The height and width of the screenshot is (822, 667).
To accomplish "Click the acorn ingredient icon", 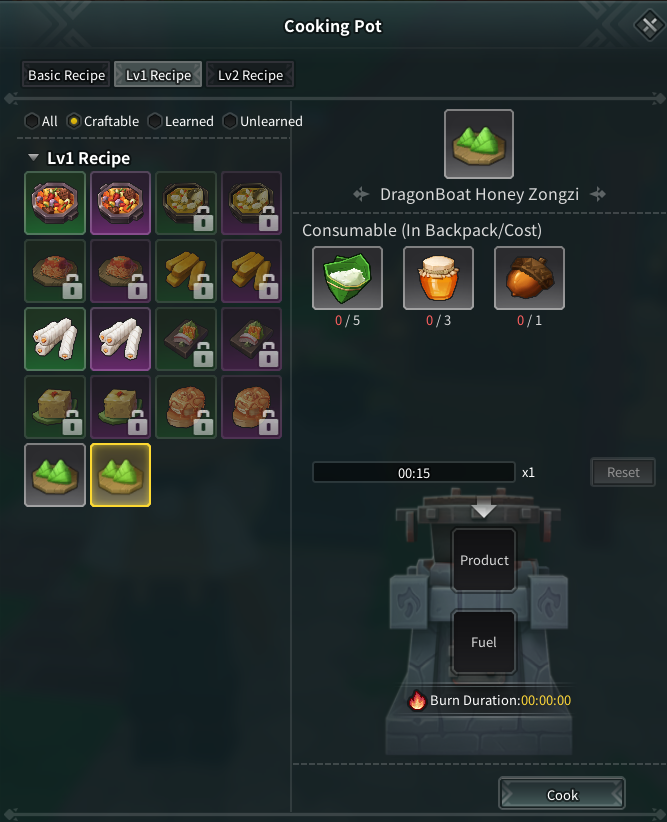I will (x=529, y=278).
